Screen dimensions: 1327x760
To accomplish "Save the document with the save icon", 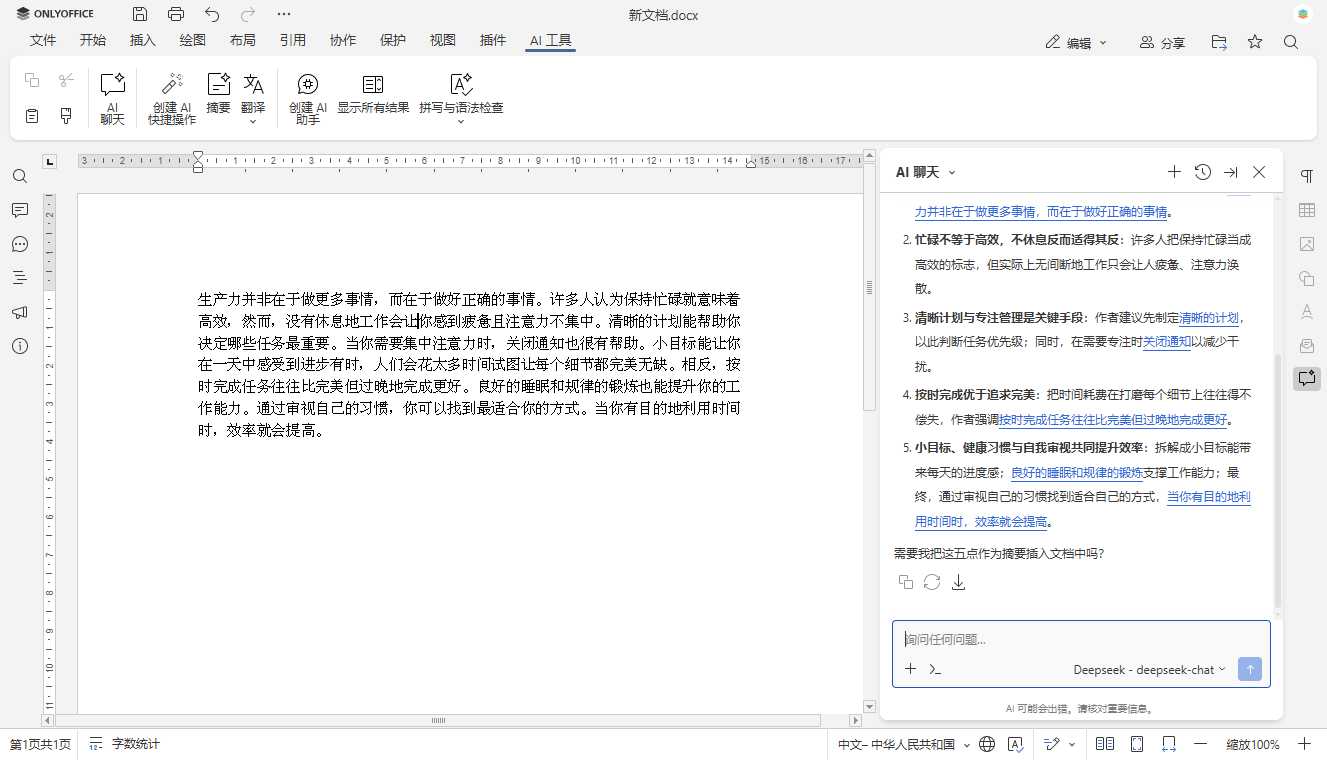I will (x=140, y=14).
